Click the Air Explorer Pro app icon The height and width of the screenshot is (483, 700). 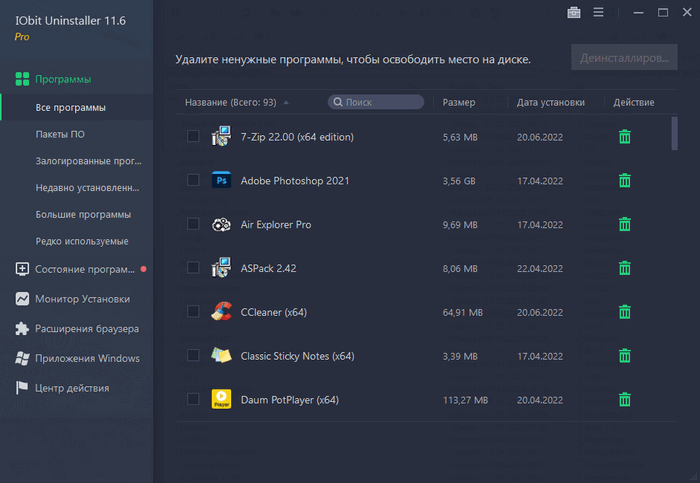pyautogui.click(x=221, y=225)
